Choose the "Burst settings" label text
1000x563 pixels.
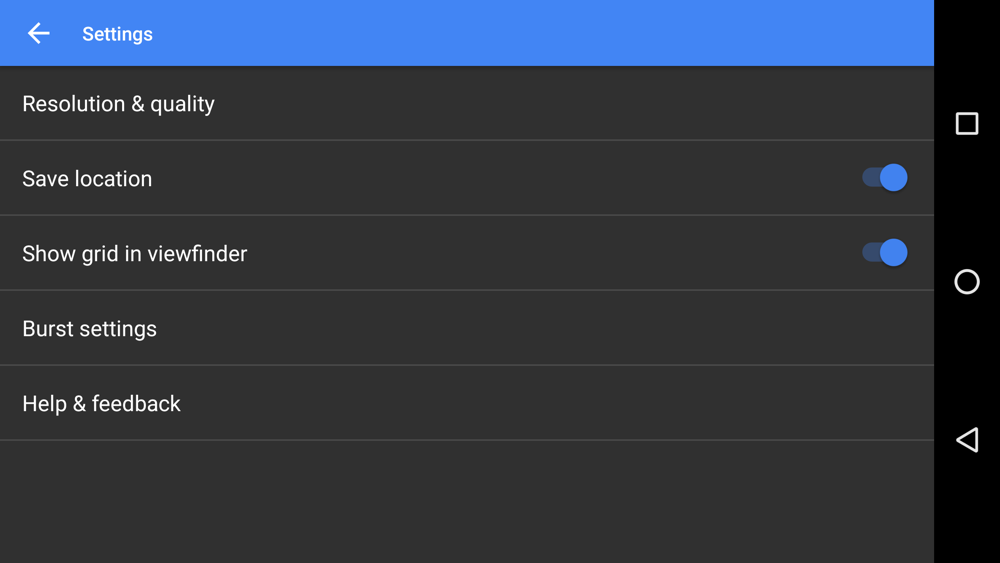(90, 329)
